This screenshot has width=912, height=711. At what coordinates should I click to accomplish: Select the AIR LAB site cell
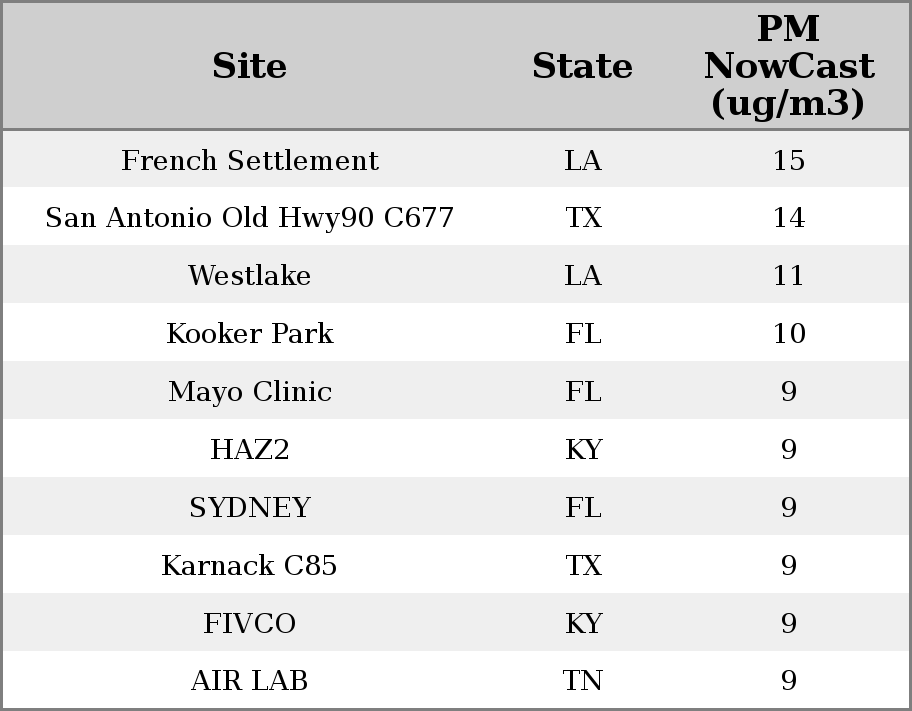click(249, 681)
